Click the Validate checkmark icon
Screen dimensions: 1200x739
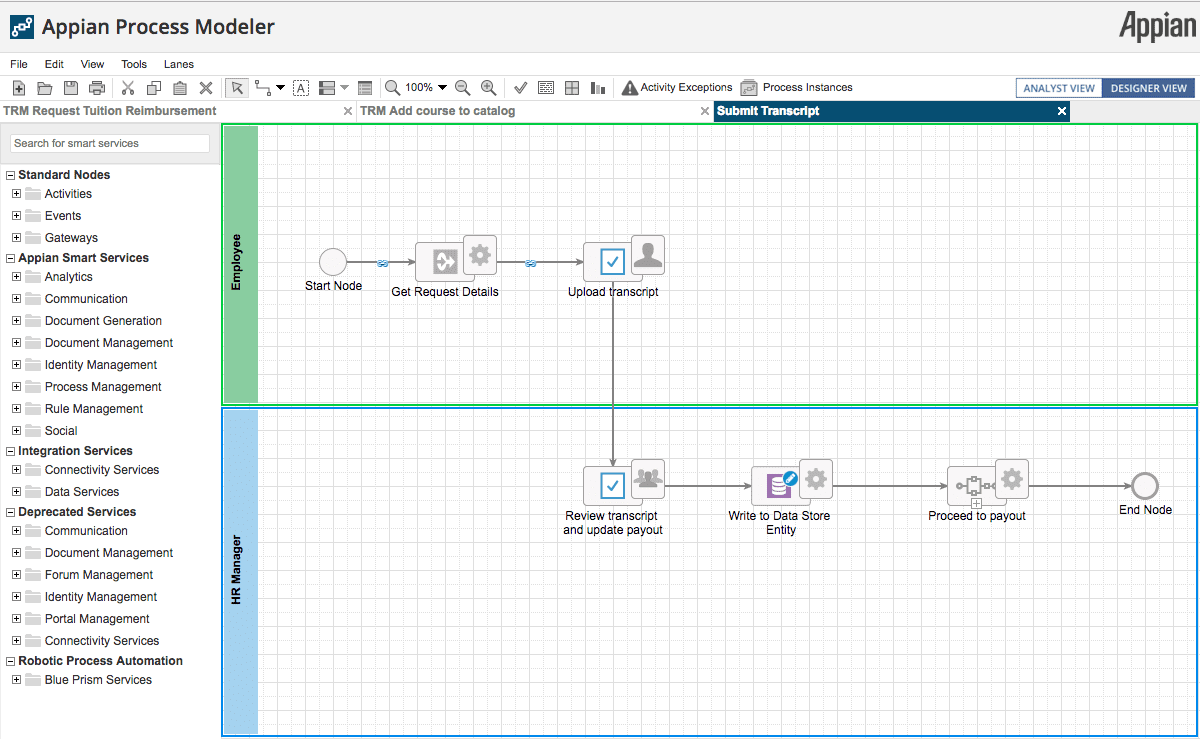point(520,88)
